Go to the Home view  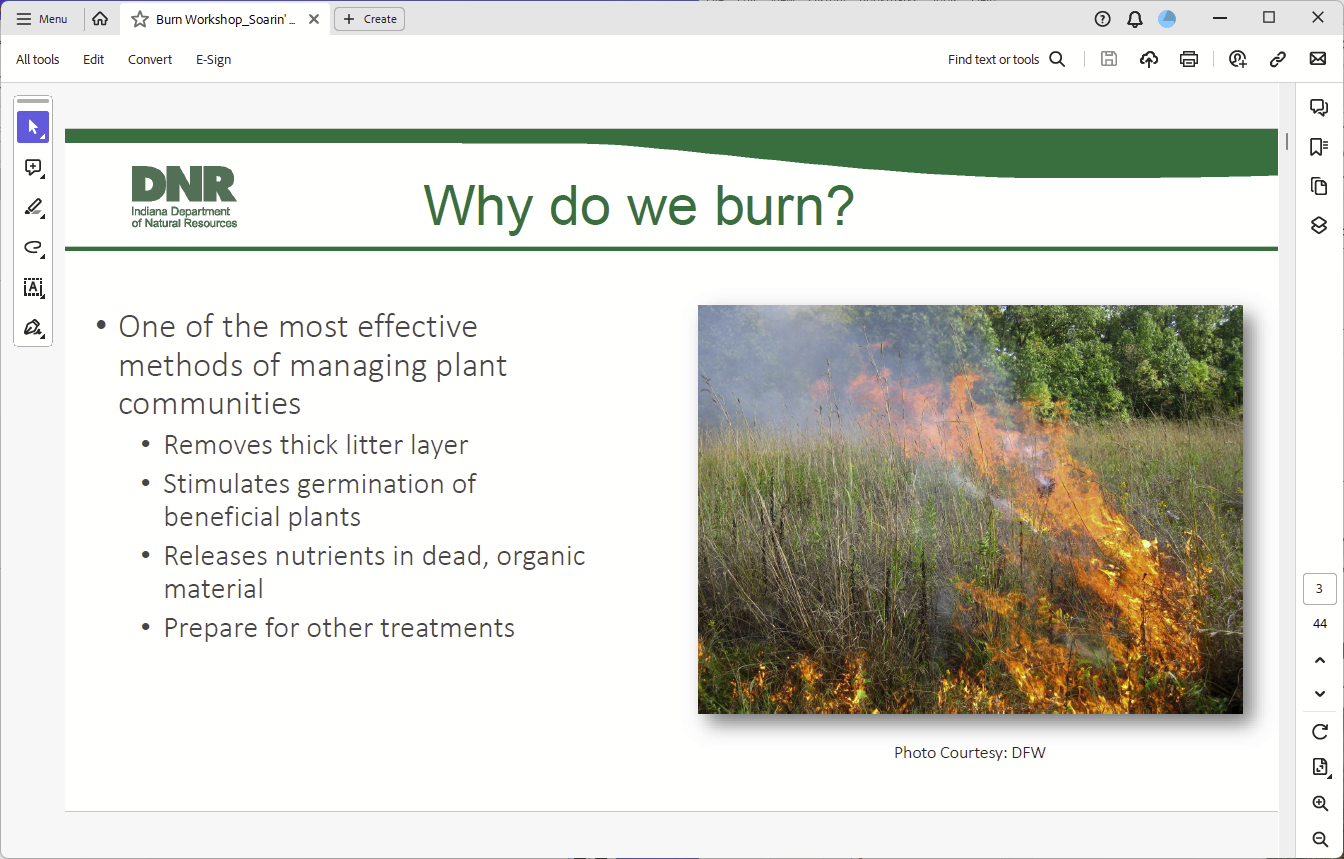click(100, 19)
